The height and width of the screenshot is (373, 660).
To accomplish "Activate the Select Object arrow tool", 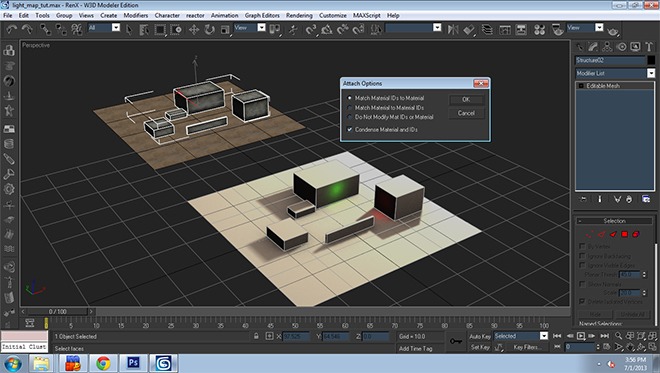I will pyautogui.click(x=129, y=29).
